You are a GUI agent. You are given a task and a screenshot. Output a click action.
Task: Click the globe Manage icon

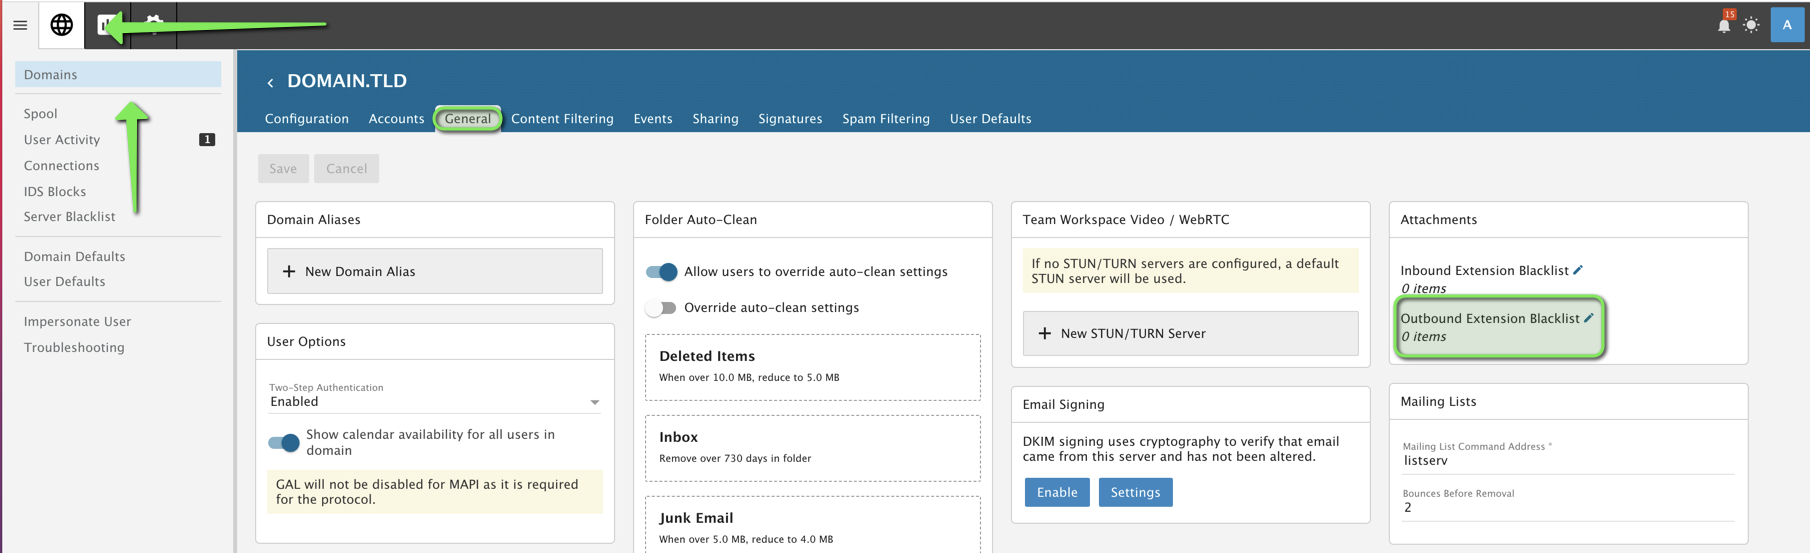(61, 25)
